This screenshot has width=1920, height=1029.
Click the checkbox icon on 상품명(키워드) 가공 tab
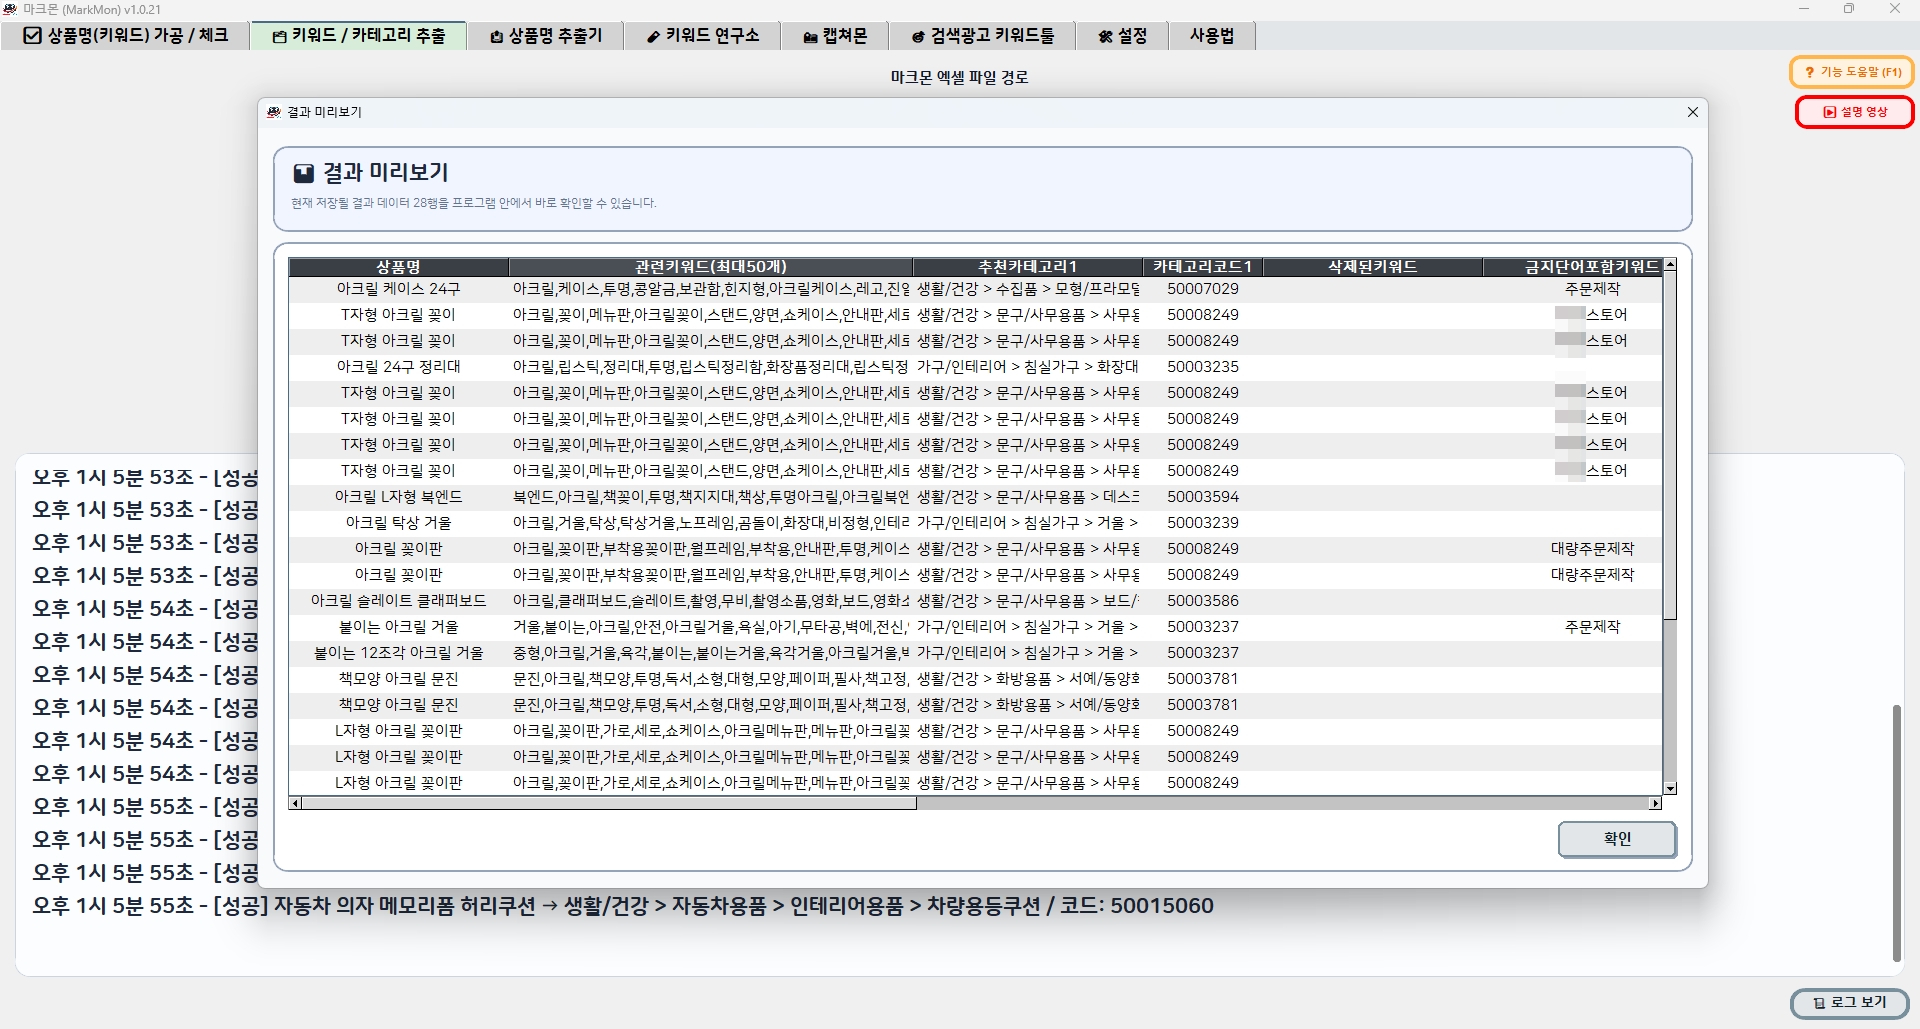point(33,36)
